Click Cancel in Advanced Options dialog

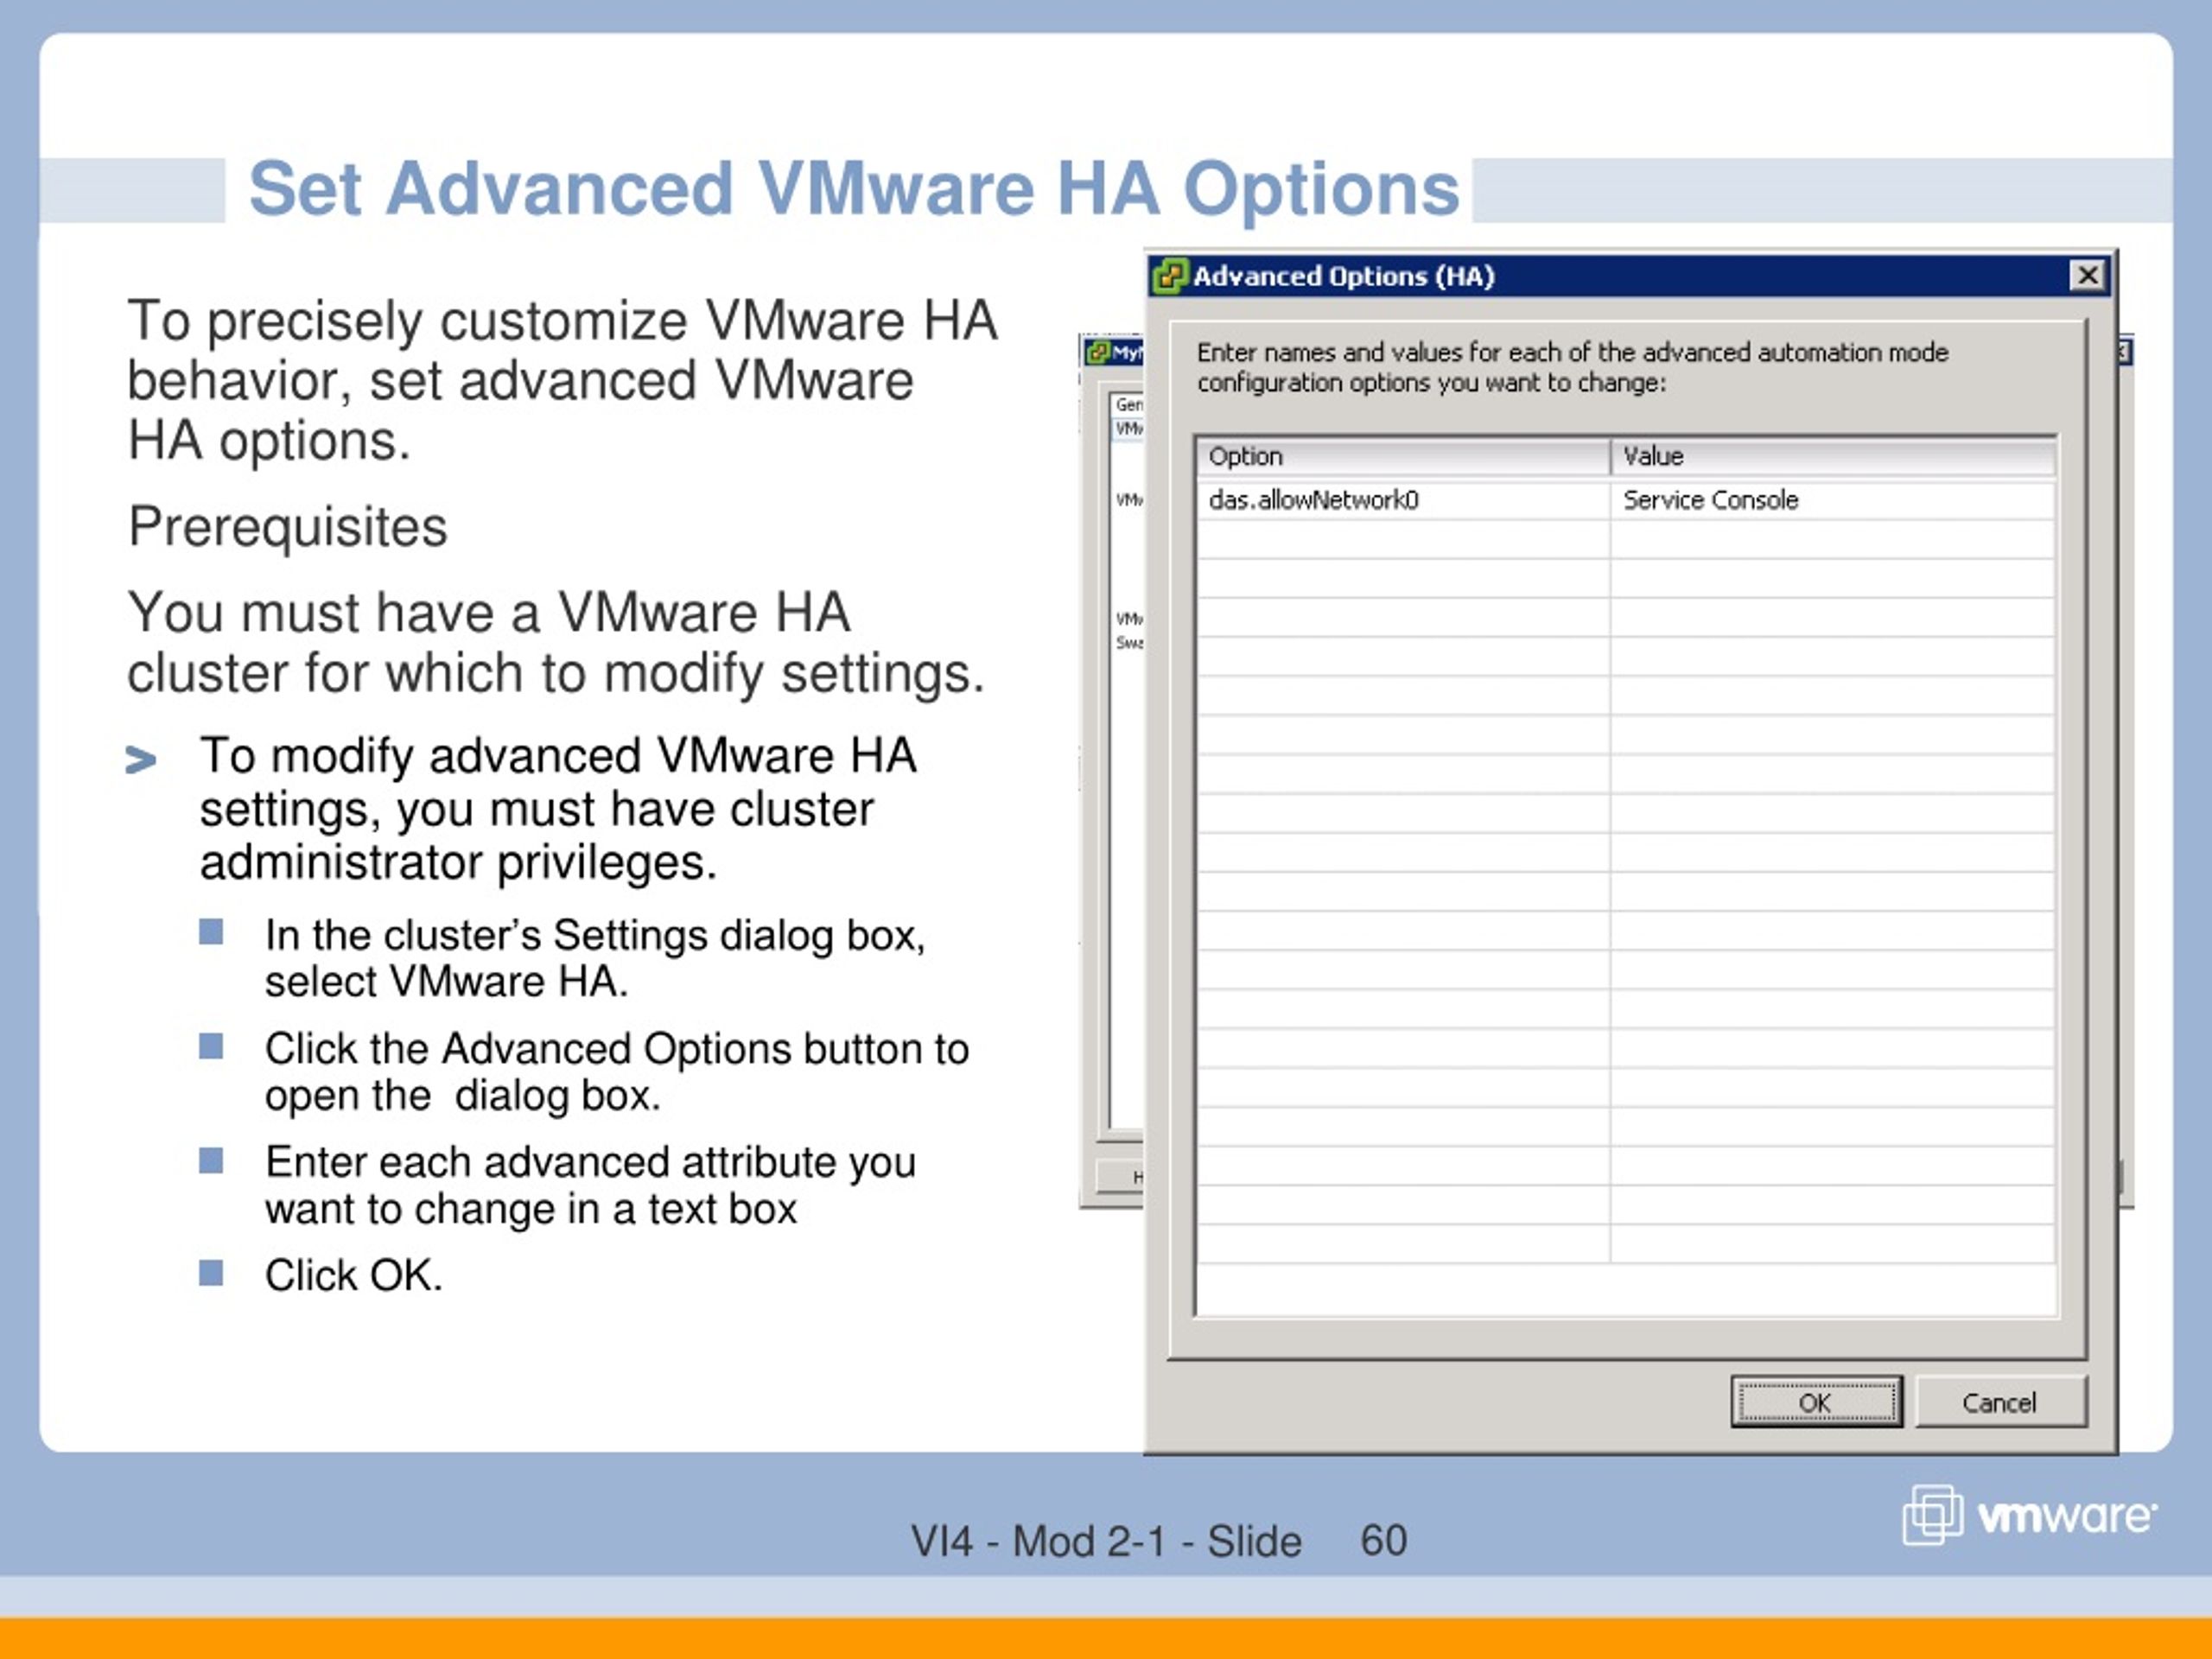click(2000, 1402)
